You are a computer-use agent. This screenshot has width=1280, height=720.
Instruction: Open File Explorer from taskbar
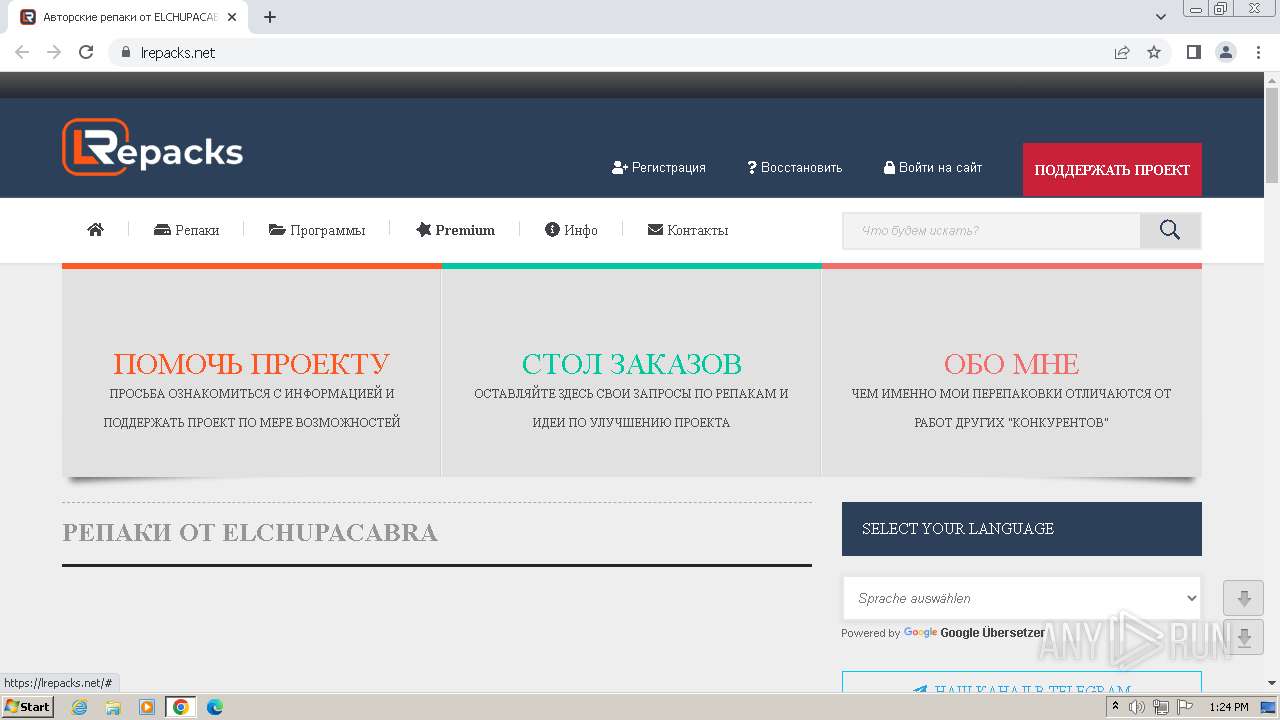[x=113, y=707]
